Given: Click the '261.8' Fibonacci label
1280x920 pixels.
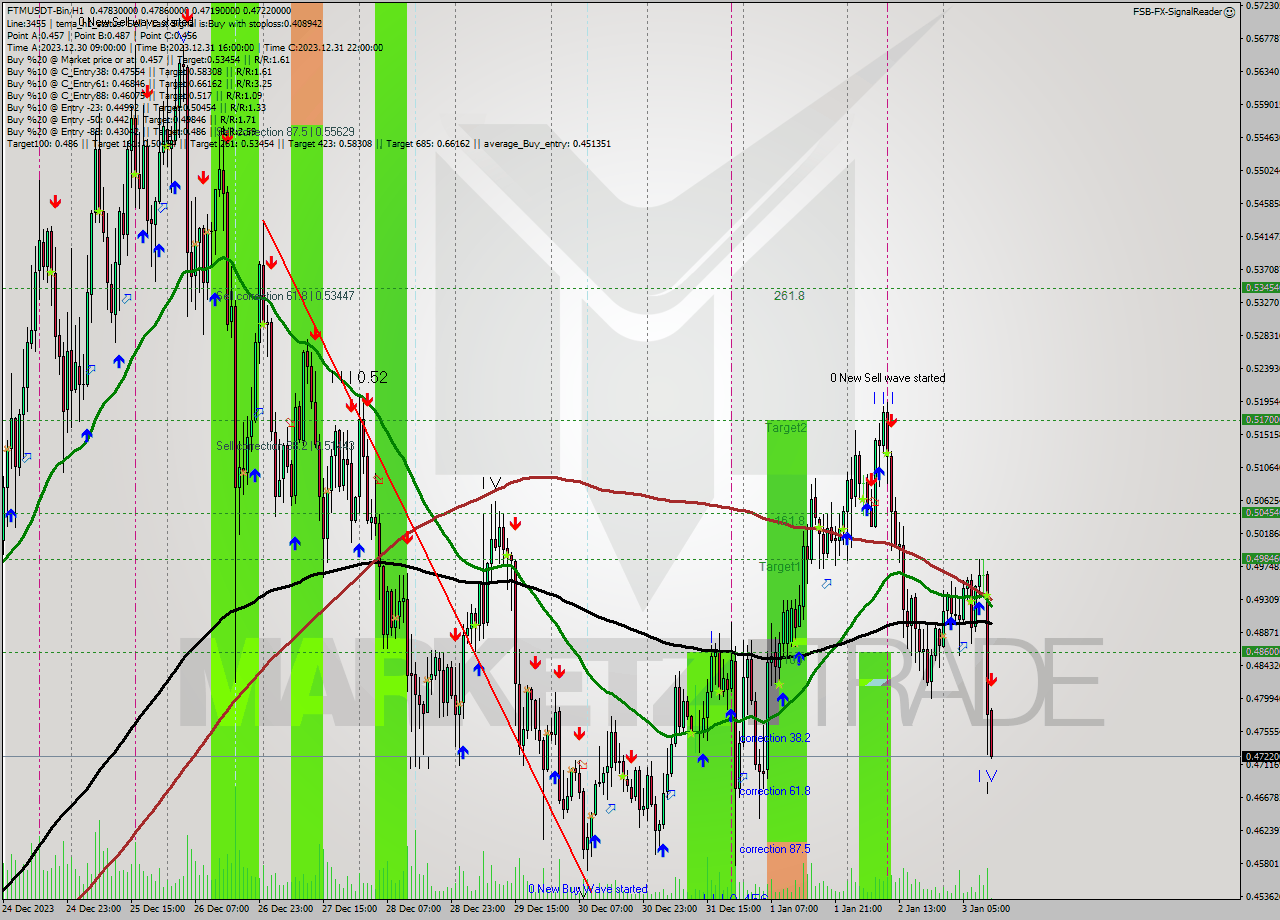Looking at the screenshot, I should (789, 296).
